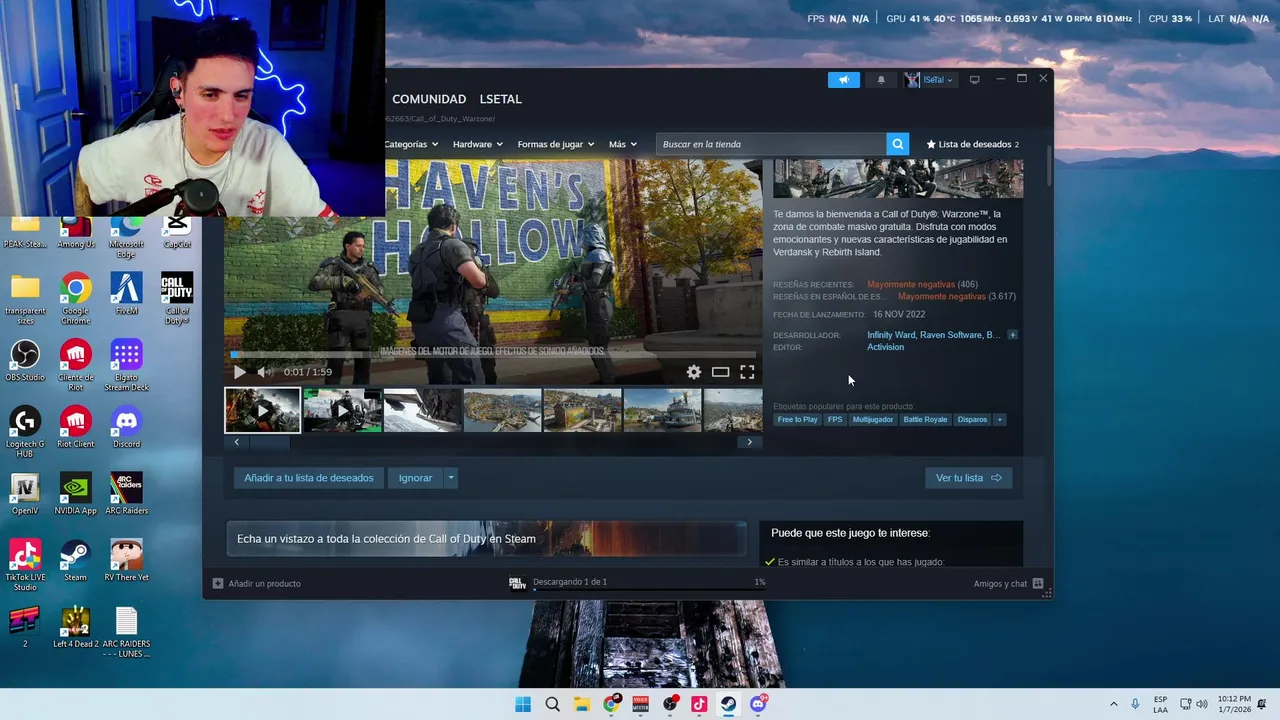Screen dimensions: 1280x720
Task: Enter fullscreen on the trailer video
Action: pyautogui.click(x=747, y=372)
